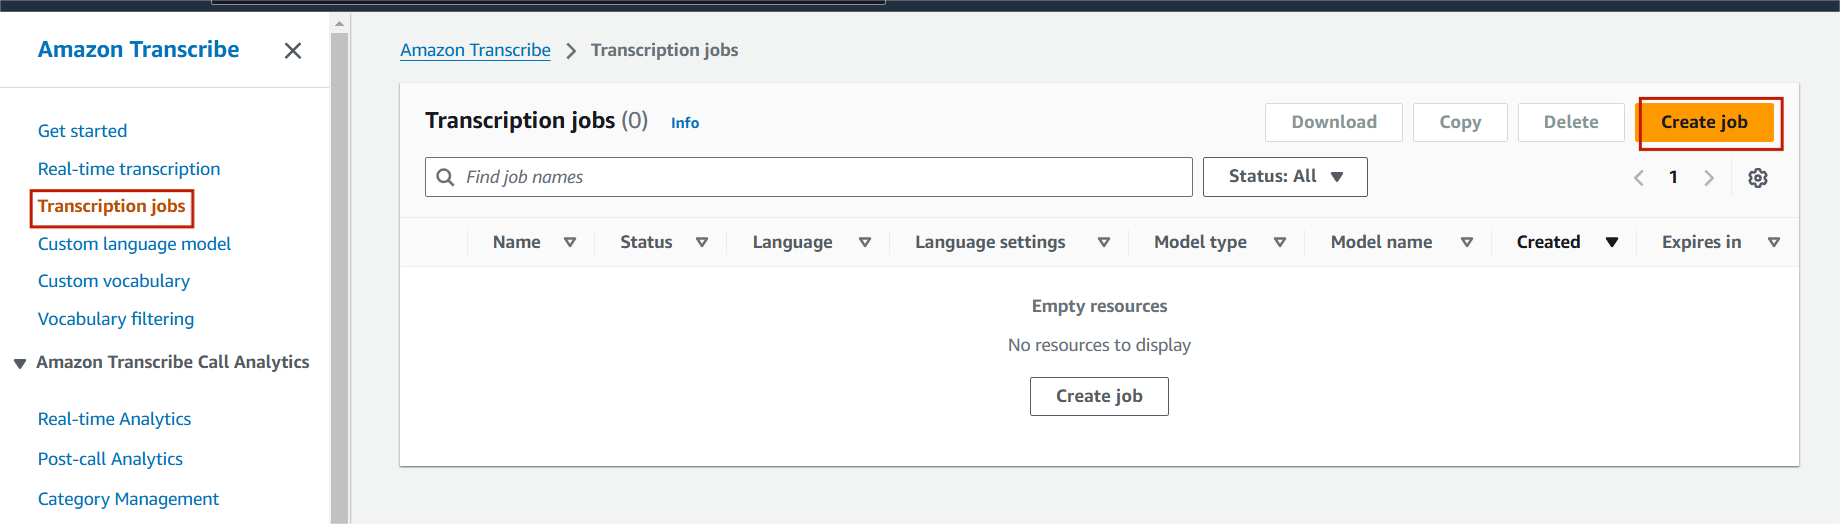This screenshot has height=524, width=1840.
Task: Open Custom vocabulary page
Action: coord(114,281)
